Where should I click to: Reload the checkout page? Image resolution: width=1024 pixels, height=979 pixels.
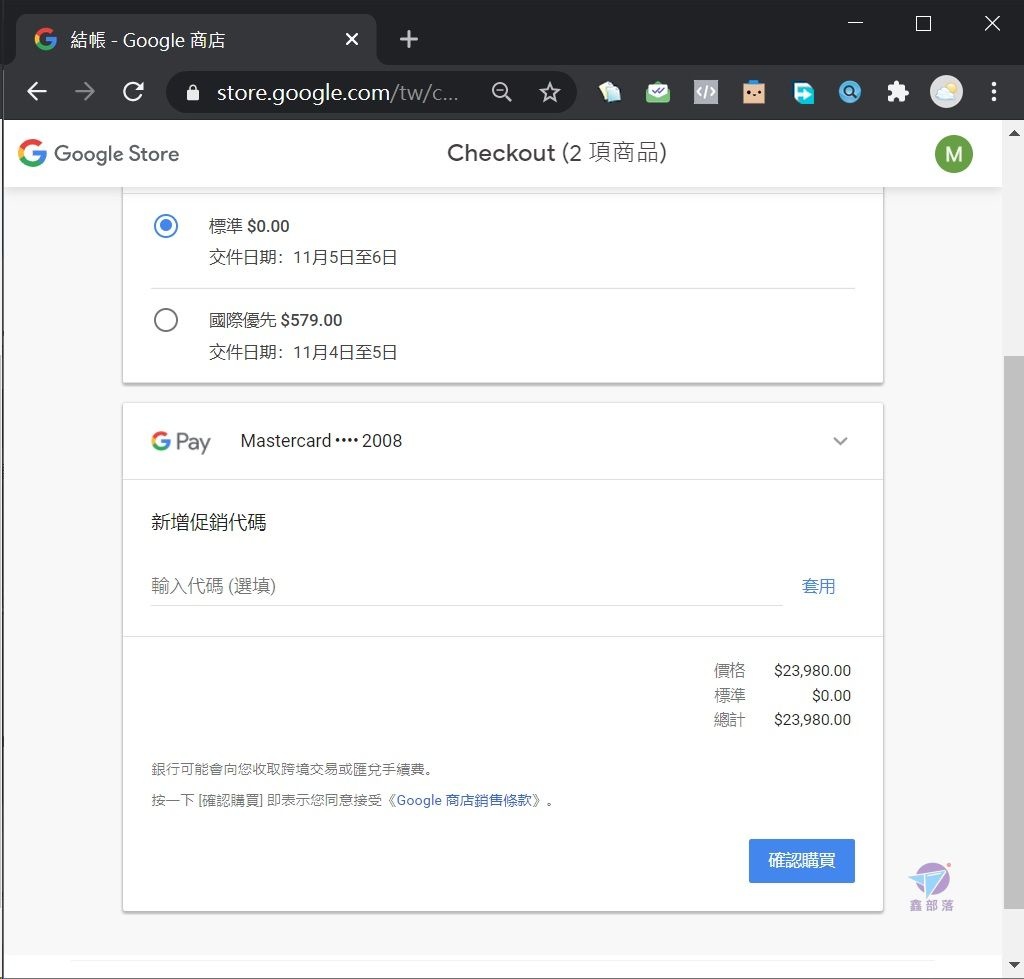[133, 91]
